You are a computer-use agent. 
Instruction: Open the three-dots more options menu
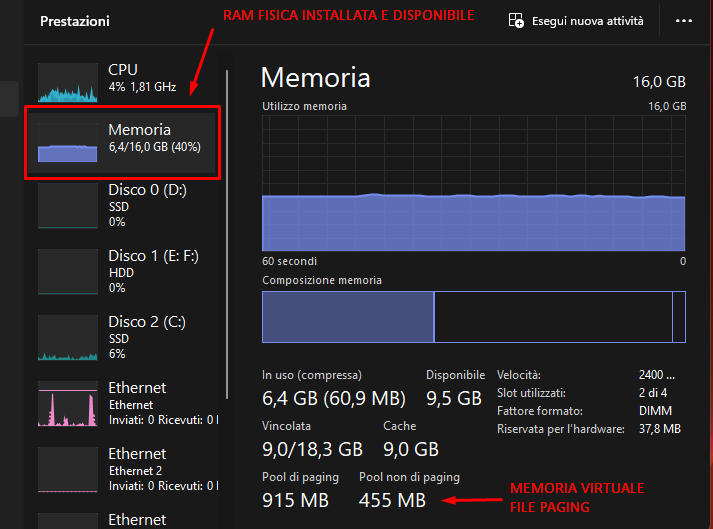tap(683, 21)
